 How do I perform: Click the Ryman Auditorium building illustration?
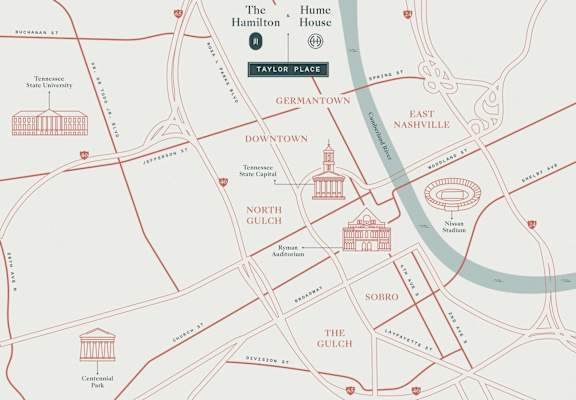tap(367, 230)
